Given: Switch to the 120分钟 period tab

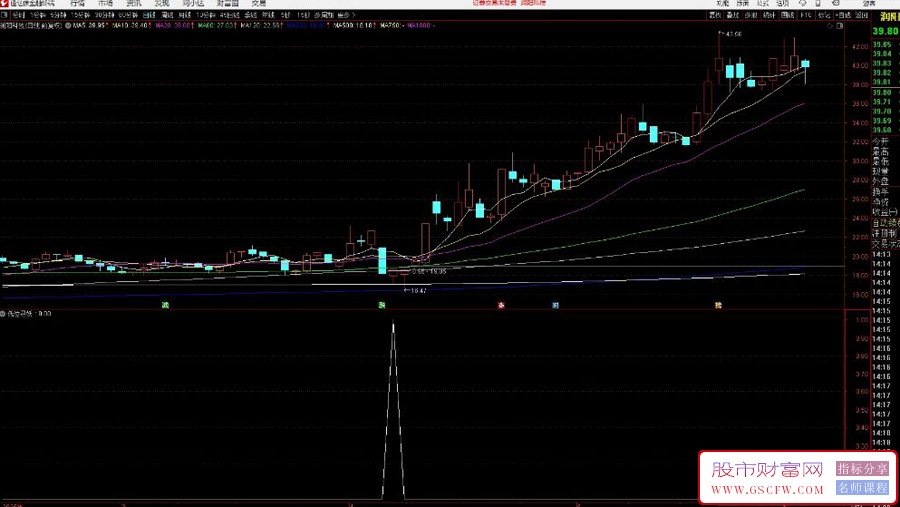Looking at the screenshot, I should 206,15.
